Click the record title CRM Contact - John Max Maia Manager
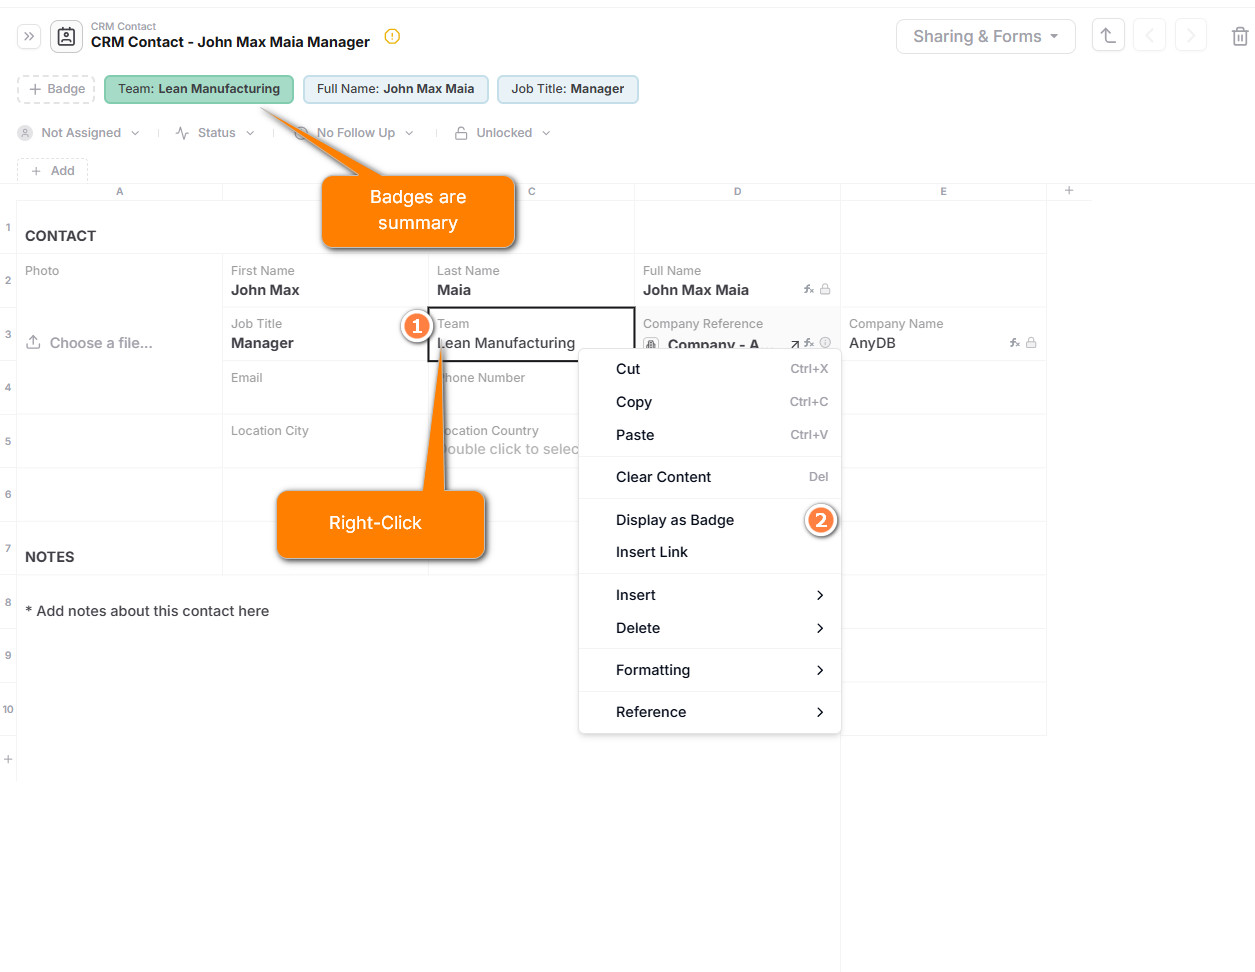Viewport: 1255px width, 972px height. click(x=230, y=42)
